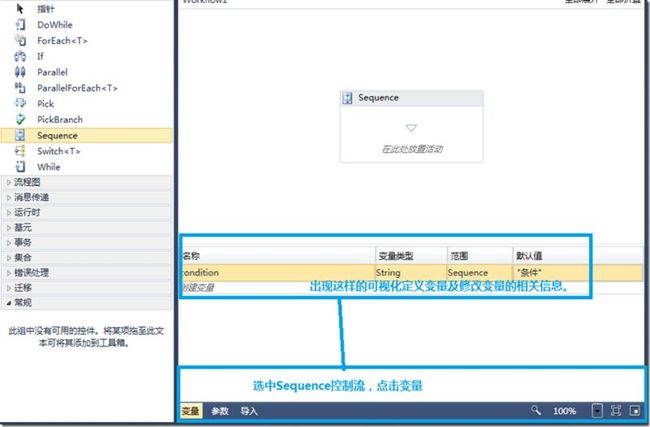This screenshot has height=427, width=650.
Task: Switch to the 导入 imports tab
Action: [x=249, y=411]
